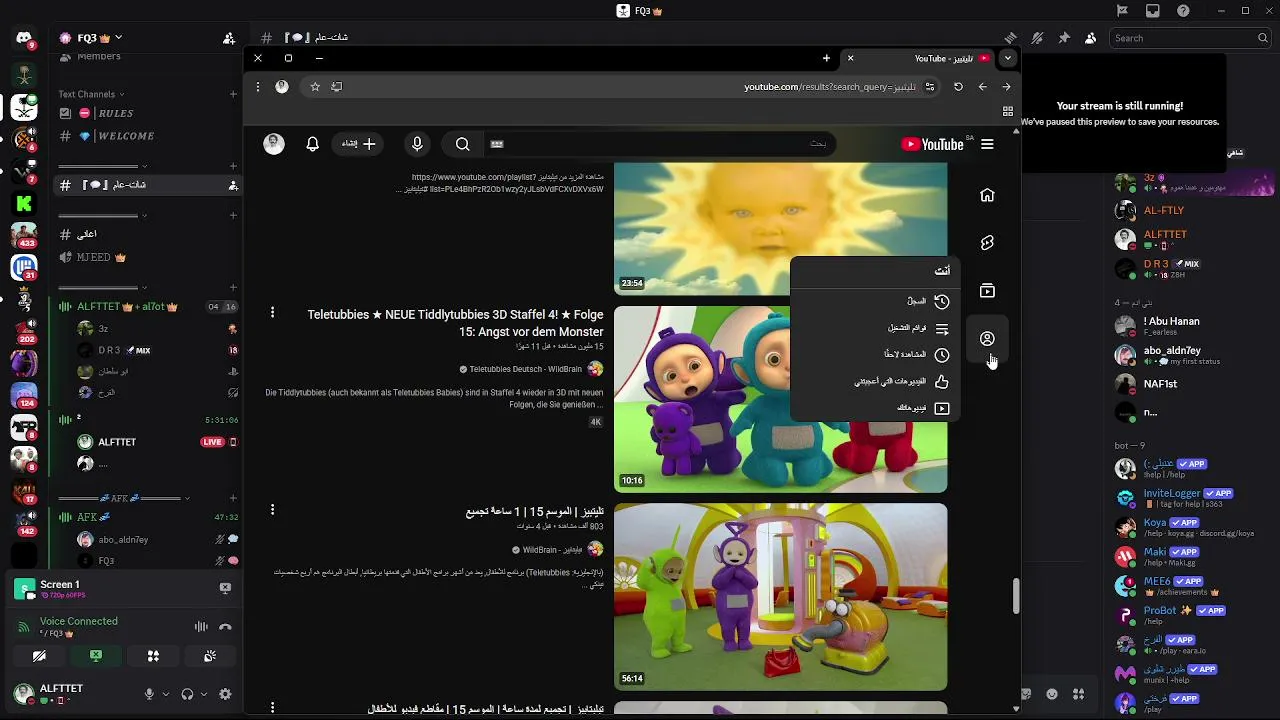Screen dimensions: 1280x720
Task: Open Teletubbies Tiddlytubbies video title
Action: coord(455,323)
